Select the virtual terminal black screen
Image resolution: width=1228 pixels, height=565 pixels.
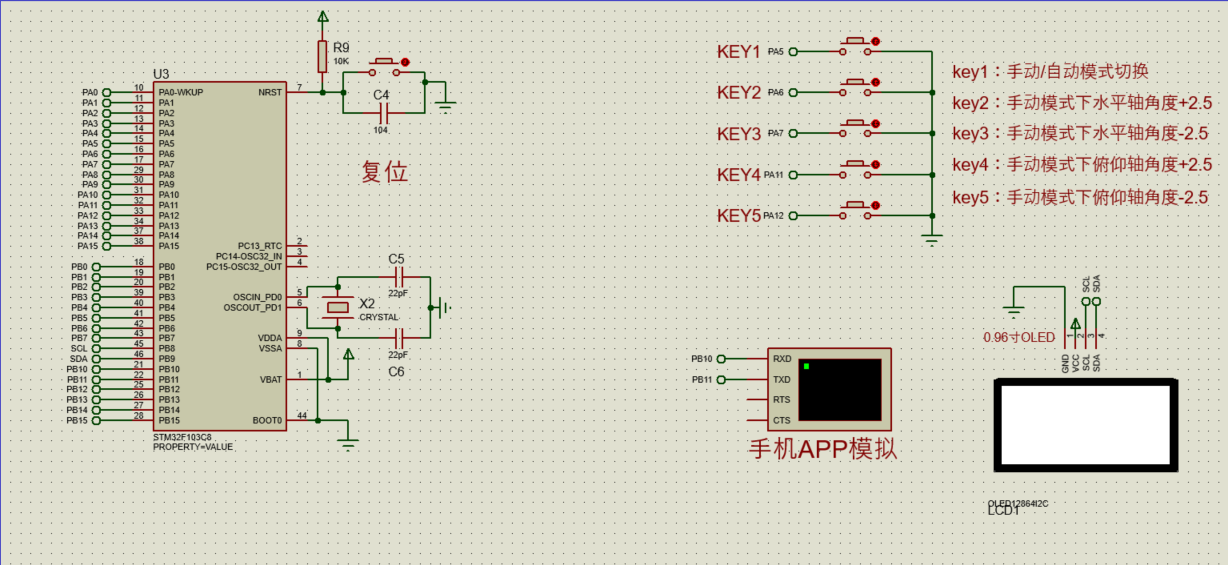pos(840,389)
